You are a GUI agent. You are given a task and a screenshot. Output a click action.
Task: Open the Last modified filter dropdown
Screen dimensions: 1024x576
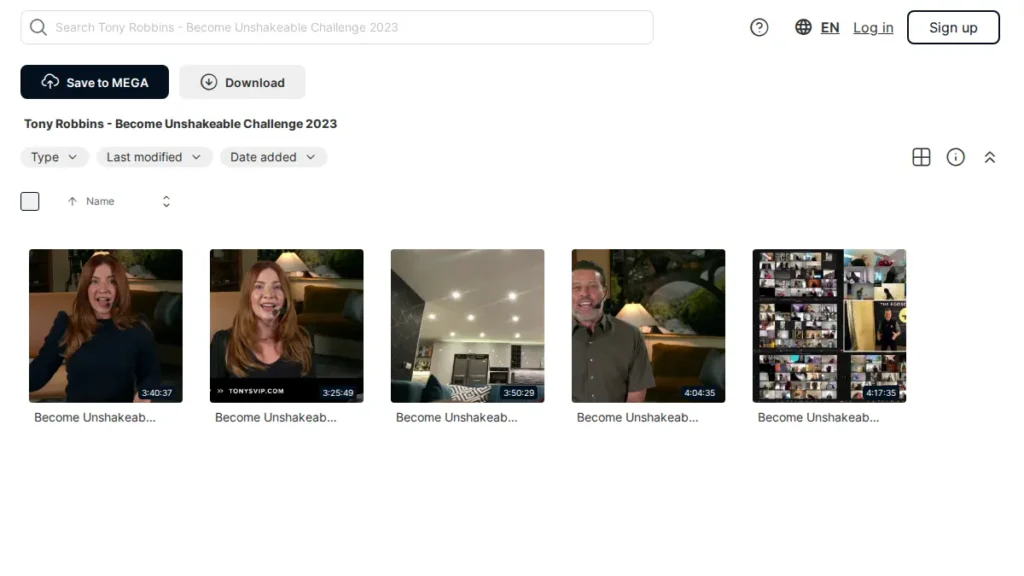click(x=154, y=157)
